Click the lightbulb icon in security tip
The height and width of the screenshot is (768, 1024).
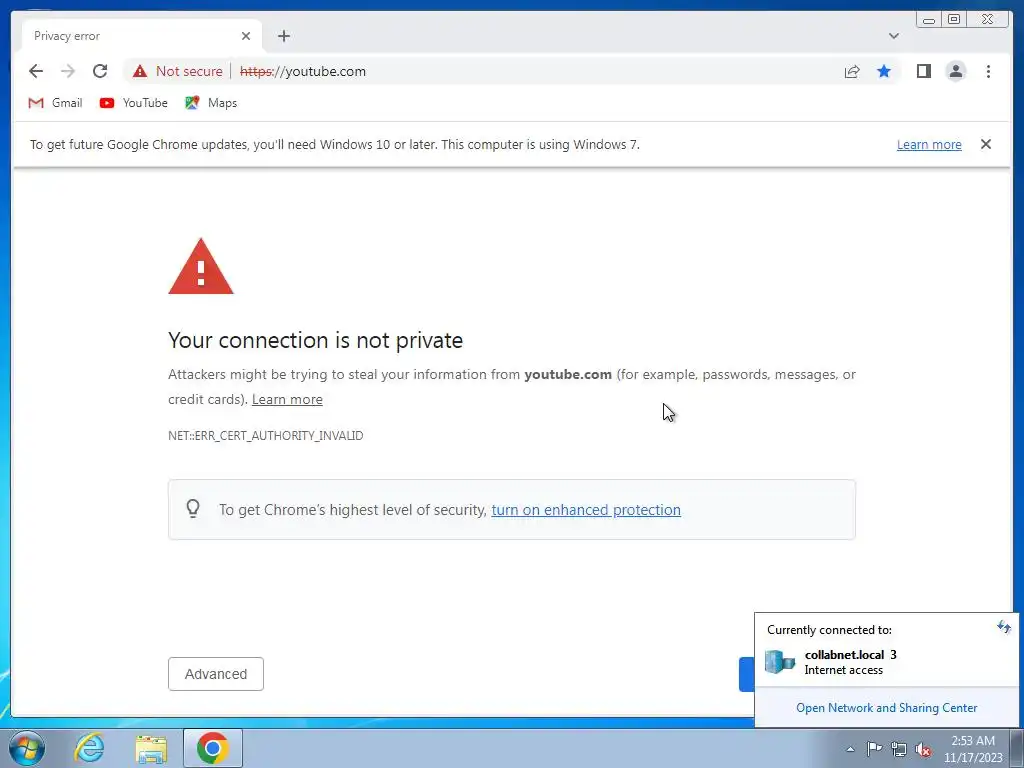(193, 509)
